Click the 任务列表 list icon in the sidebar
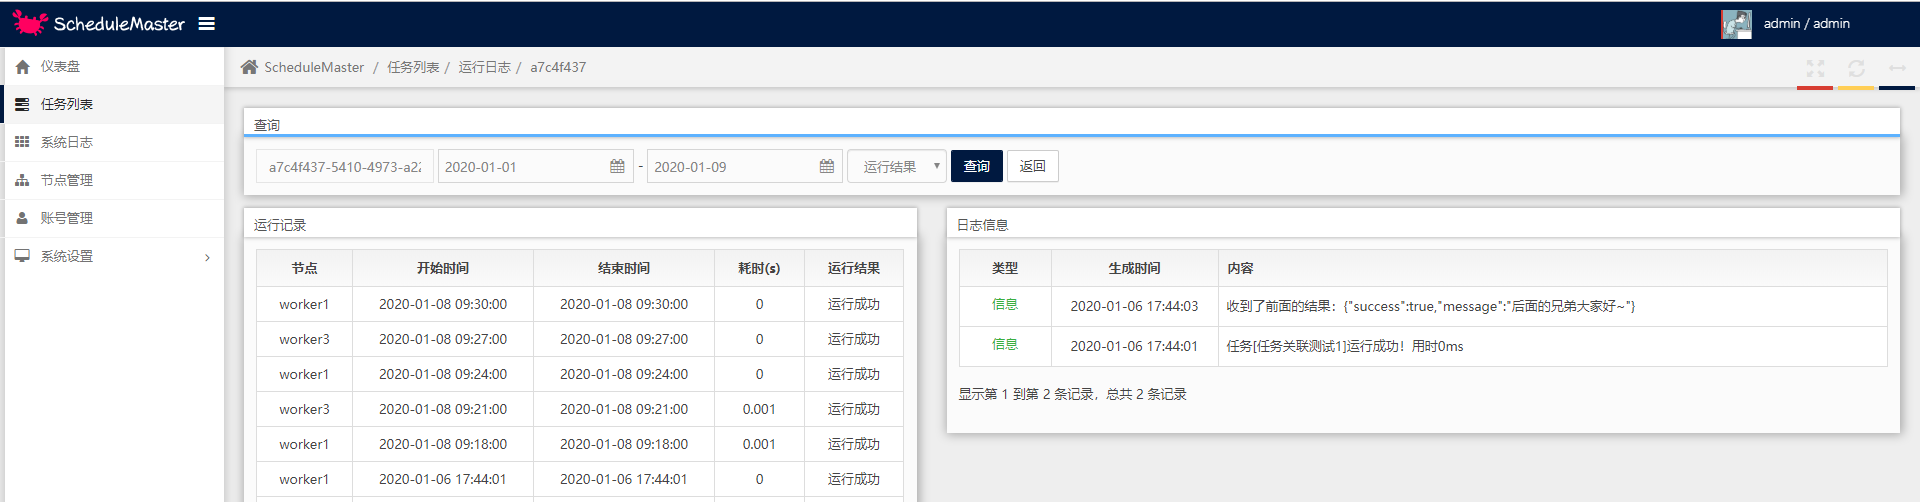The height and width of the screenshot is (502, 1920). pyautogui.click(x=22, y=104)
